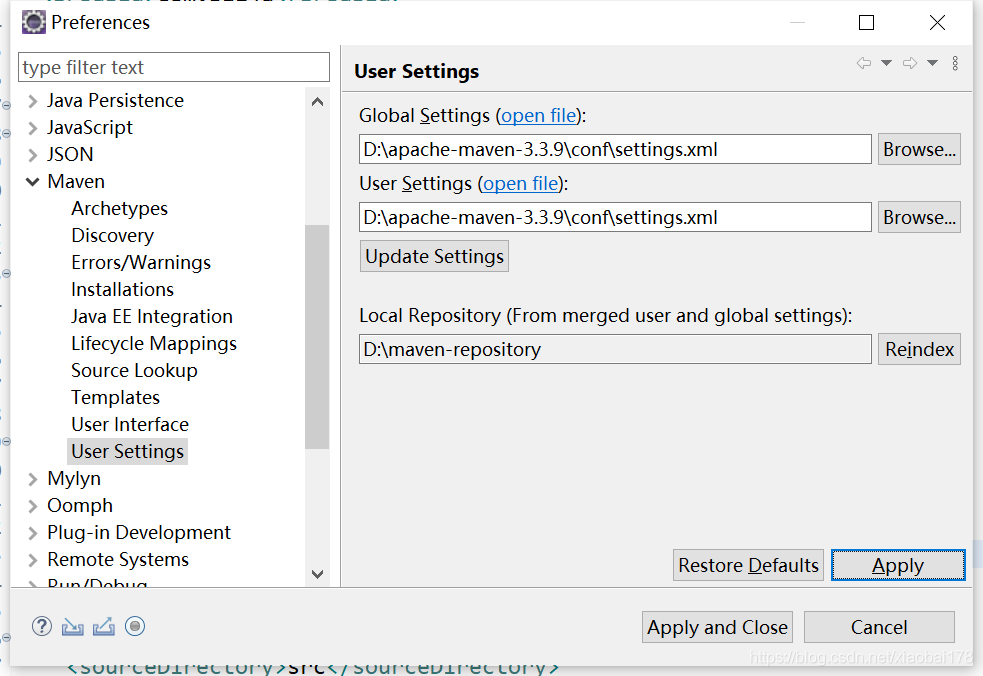Click the preference tree scrollbar thumb

(317, 337)
